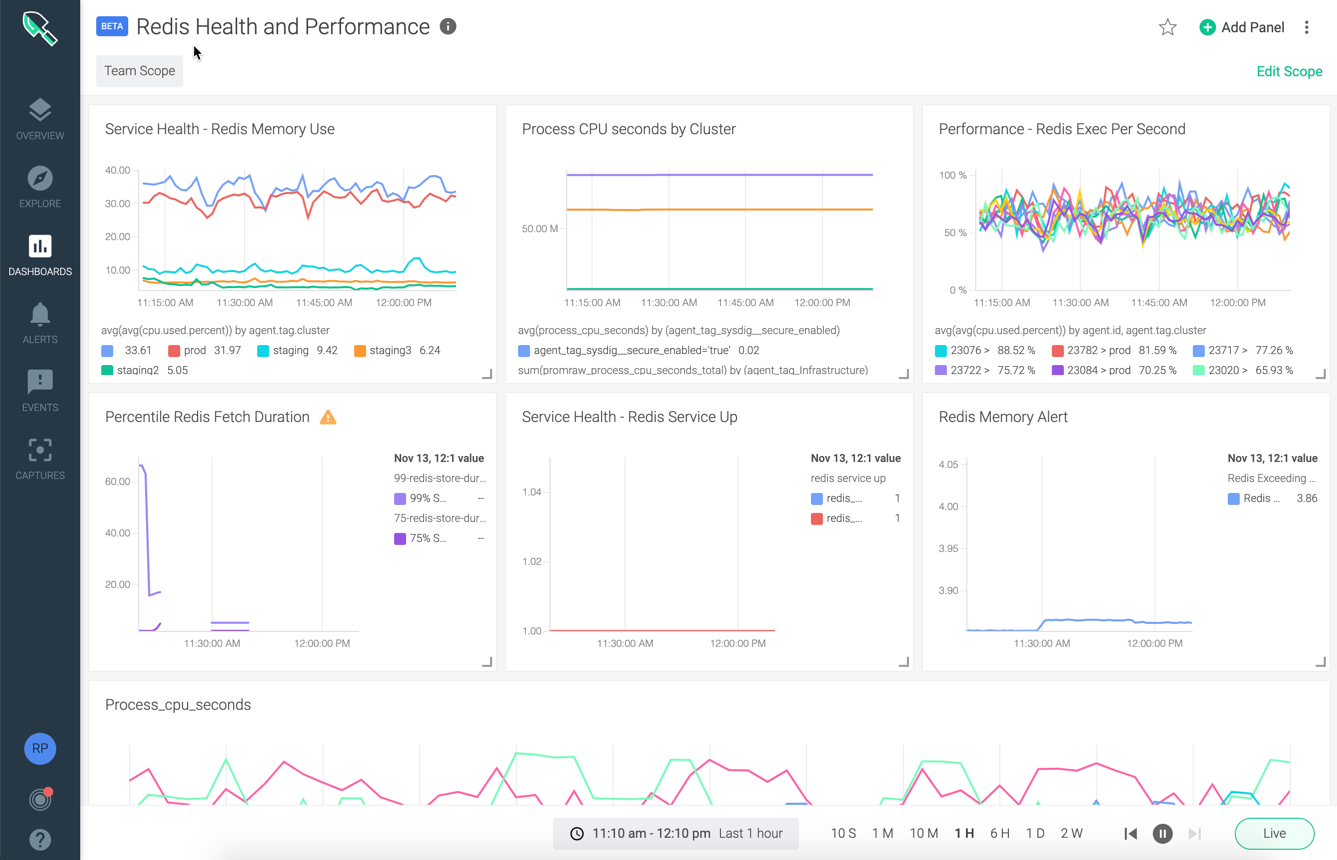Screen dimensions: 1337x860
Task: Step back to previous time window
Action: point(1130,833)
